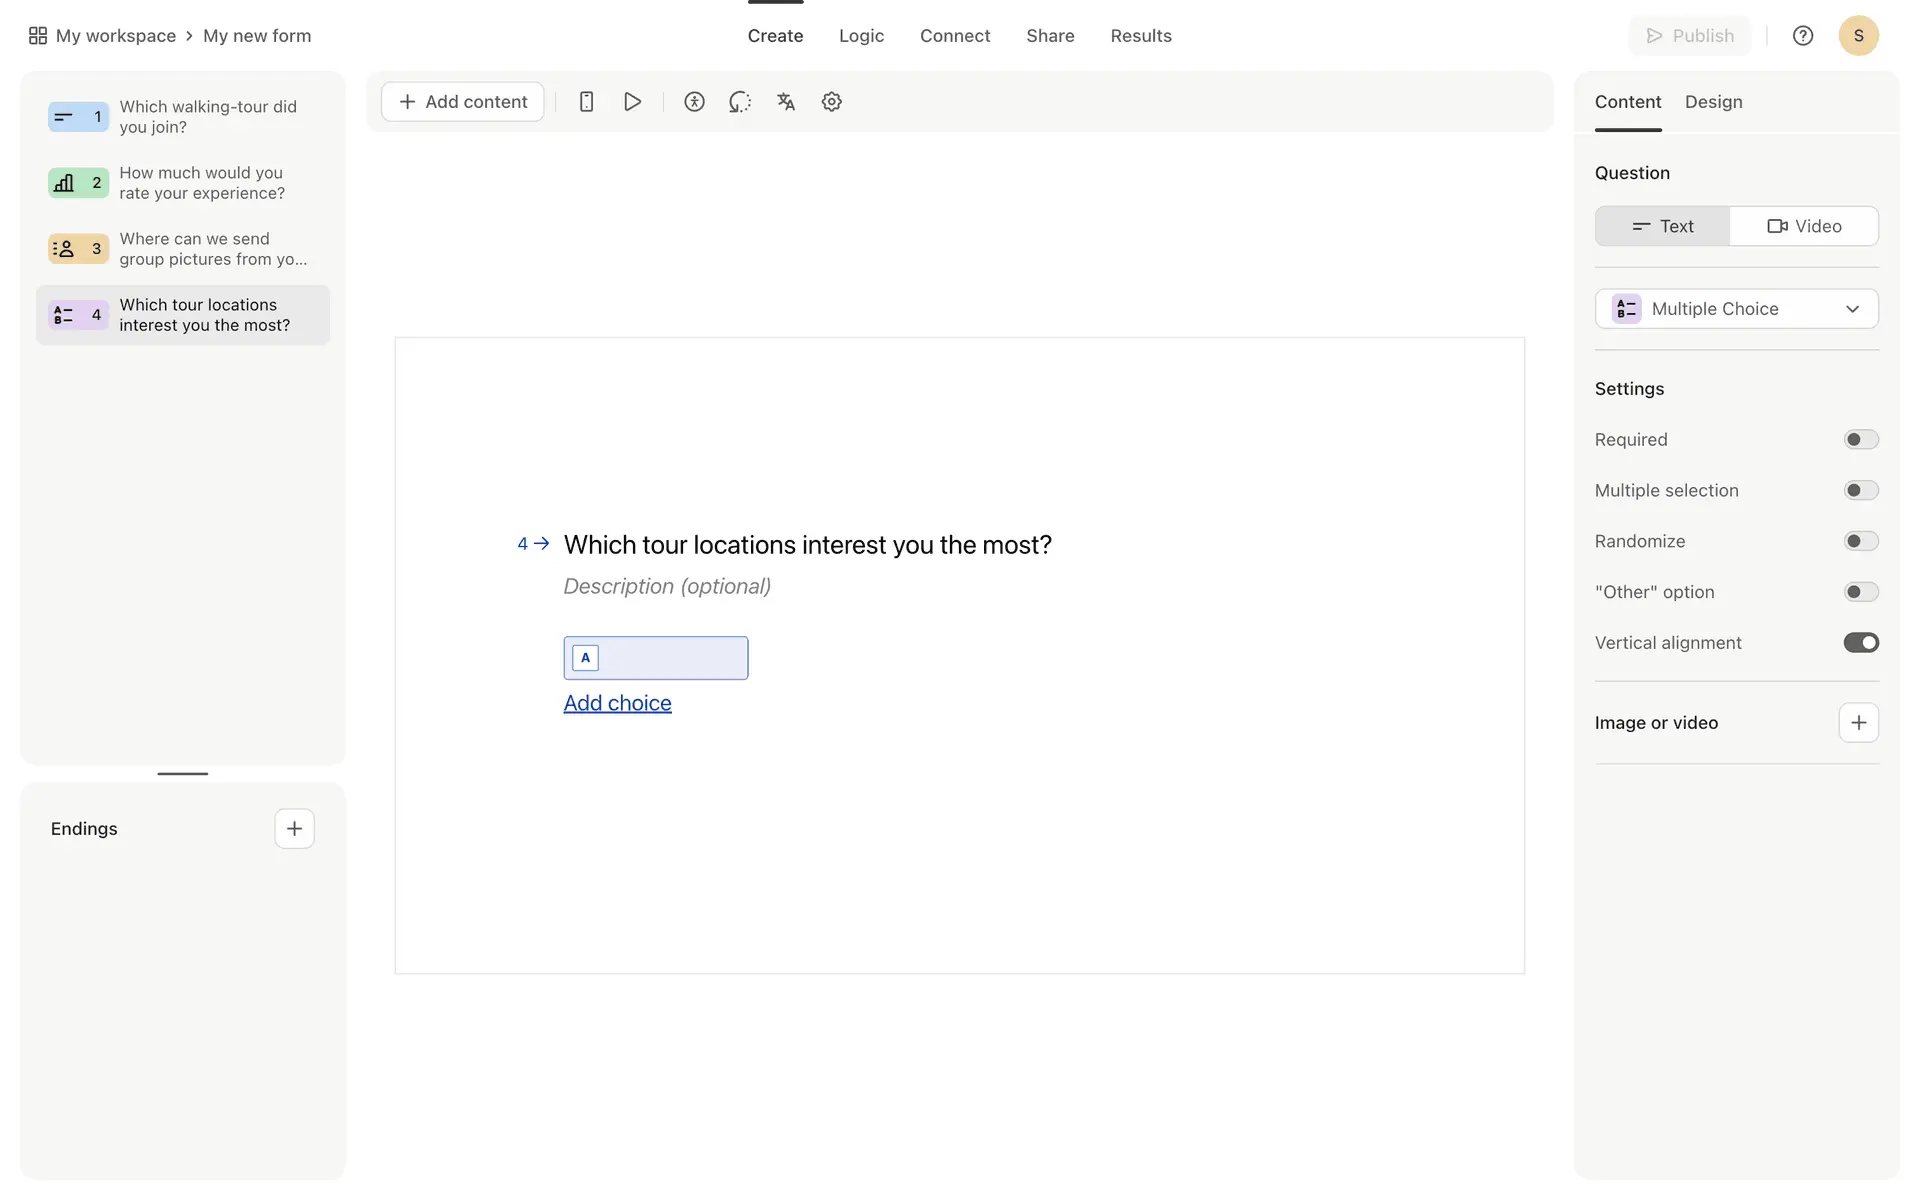The width and height of the screenshot is (1920, 1200).
Task: Click the choice A input field
Action: click(x=670, y=658)
